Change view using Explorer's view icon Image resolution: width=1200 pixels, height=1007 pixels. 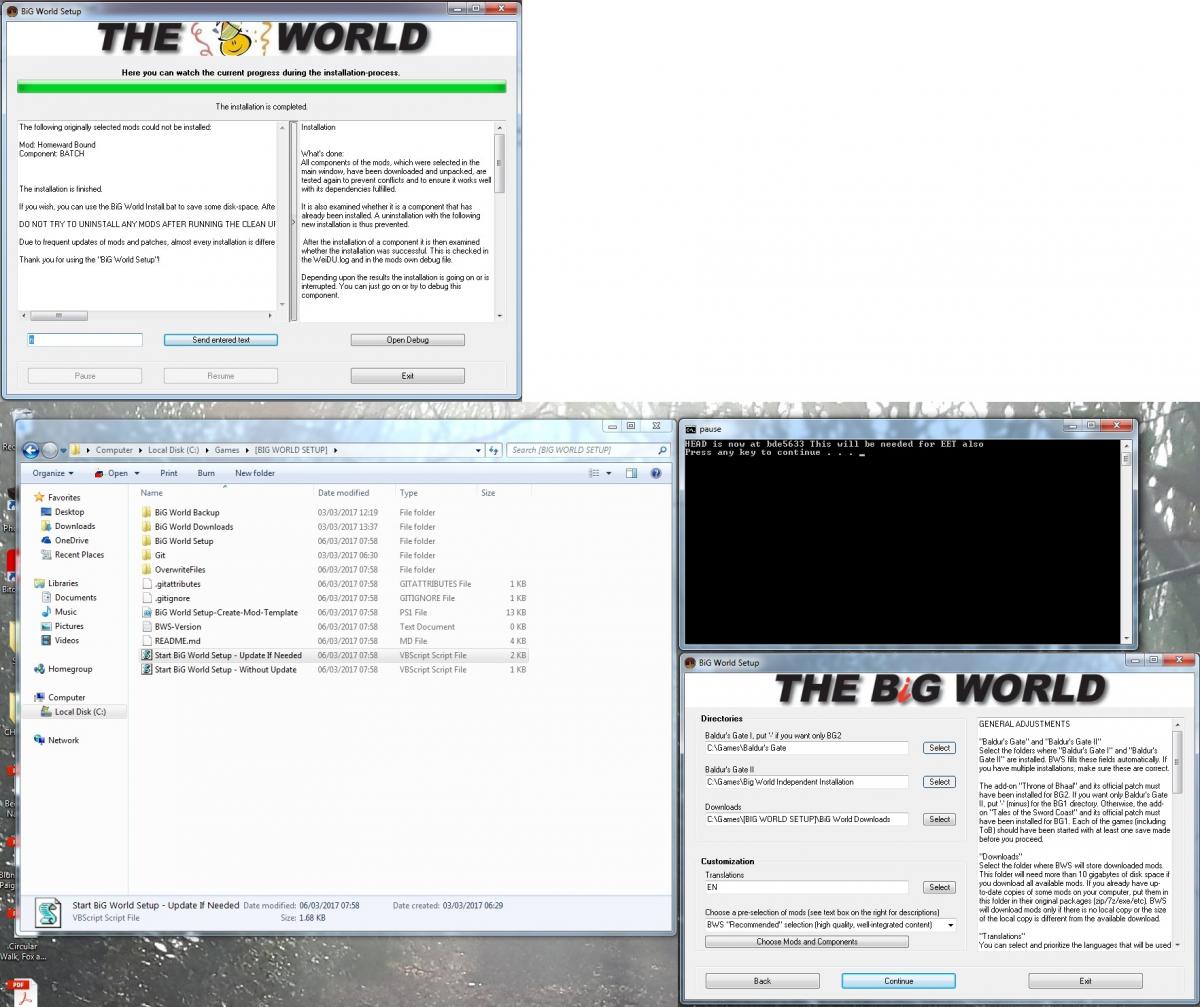594,473
